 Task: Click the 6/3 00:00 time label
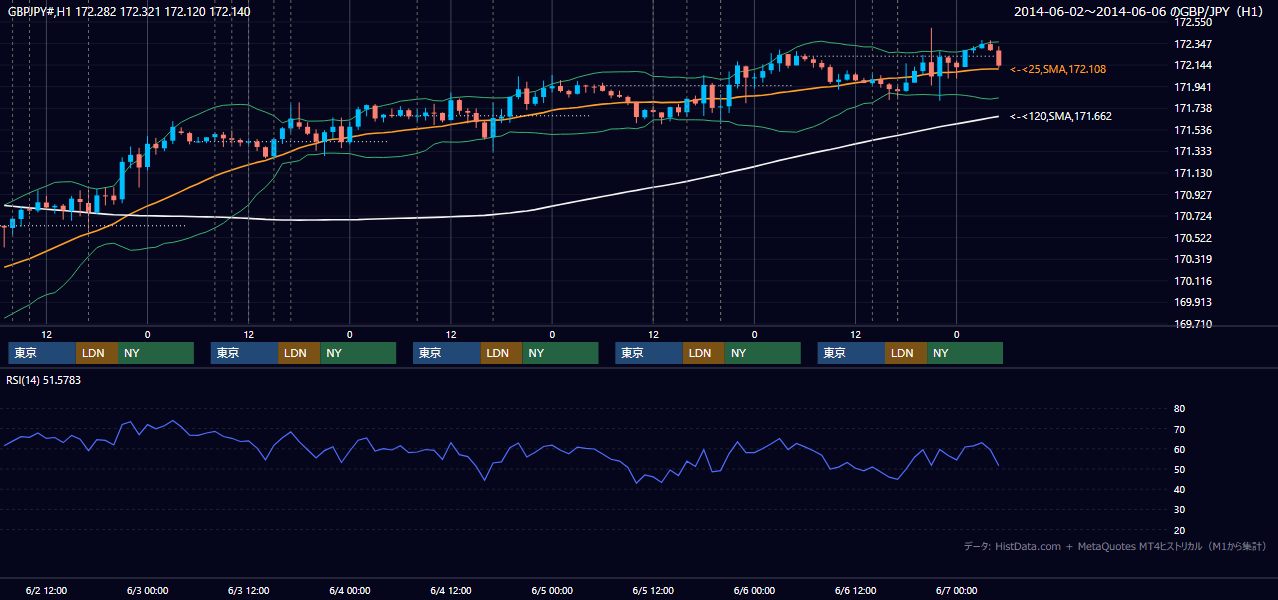(x=147, y=590)
